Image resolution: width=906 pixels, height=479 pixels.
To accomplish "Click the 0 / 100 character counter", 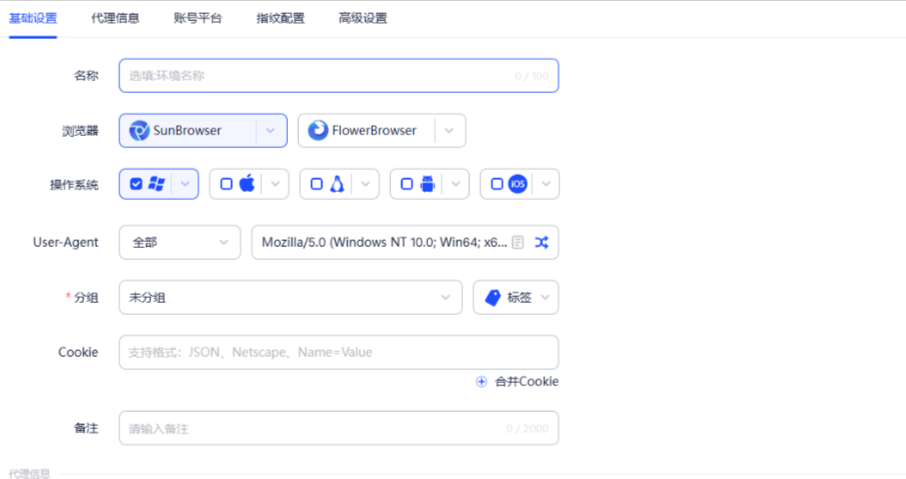I will point(532,76).
